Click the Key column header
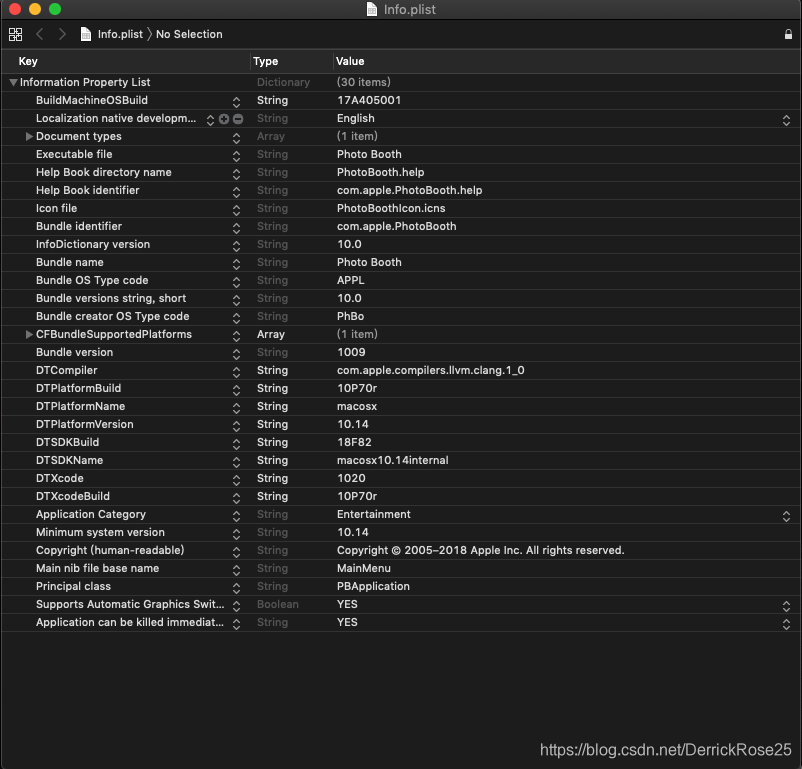802x769 pixels. tap(28, 61)
